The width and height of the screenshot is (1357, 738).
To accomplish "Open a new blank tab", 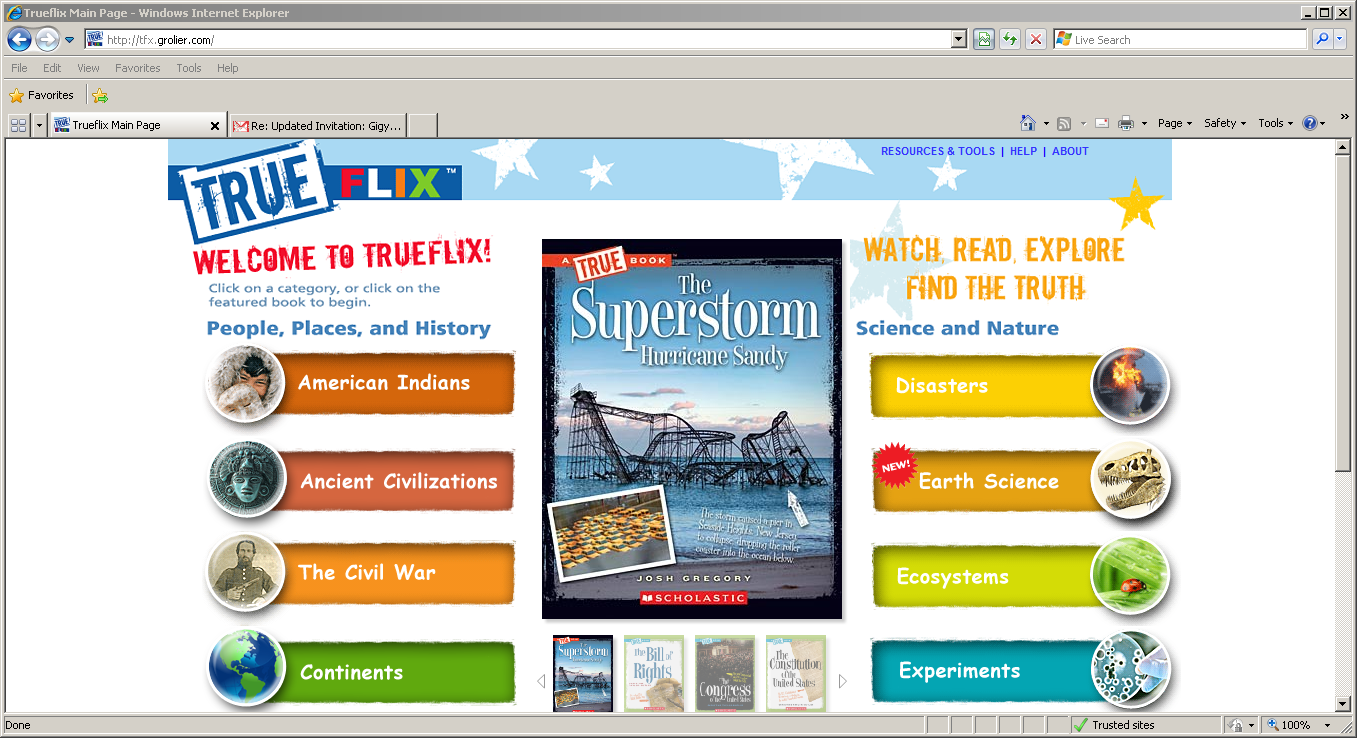I will click(422, 126).
